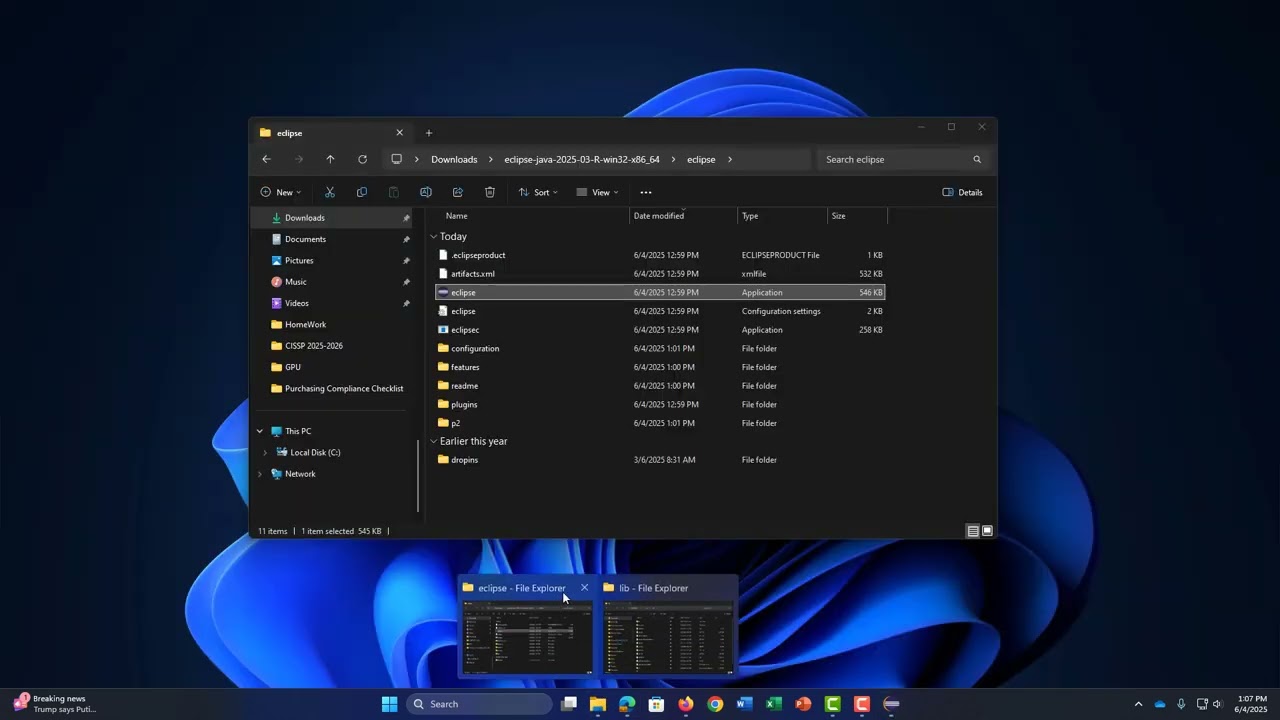Viewport: 1280px width, 720px height.
Task: Open CISSP 2025-2026 in the sidebar
Action: click(313, 346)
